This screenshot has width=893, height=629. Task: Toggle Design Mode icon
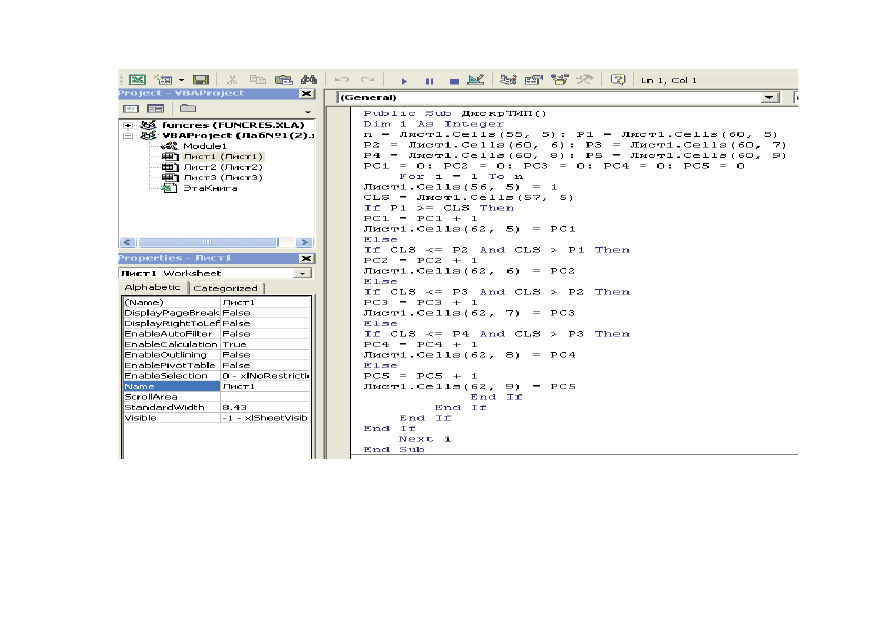pos(476,80)
